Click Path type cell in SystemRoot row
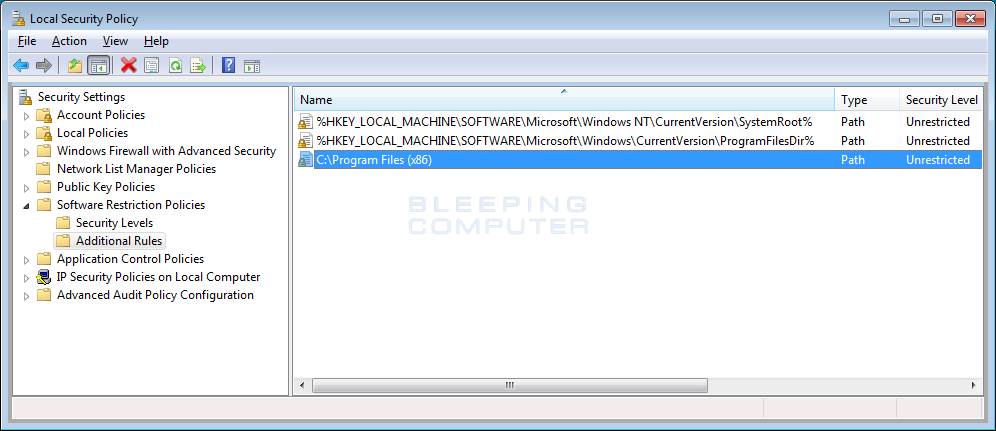The image size is (996, 431). point(853,122)
